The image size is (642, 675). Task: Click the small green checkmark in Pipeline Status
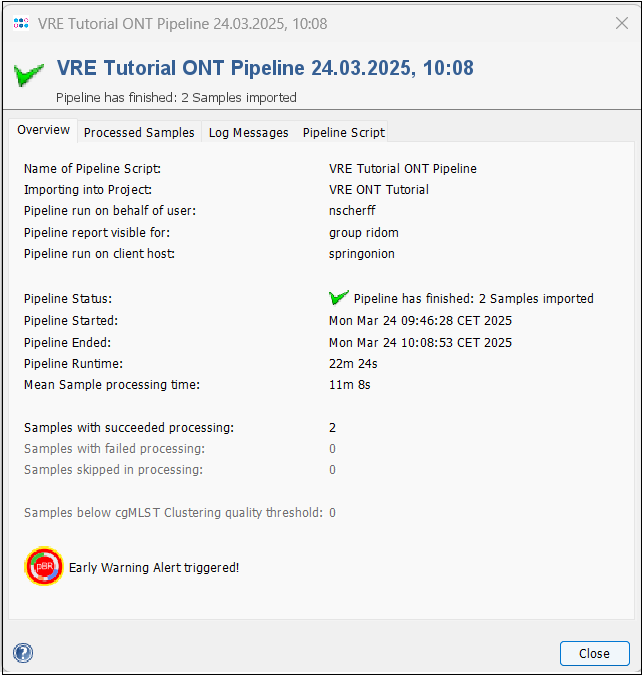[339, 298]
